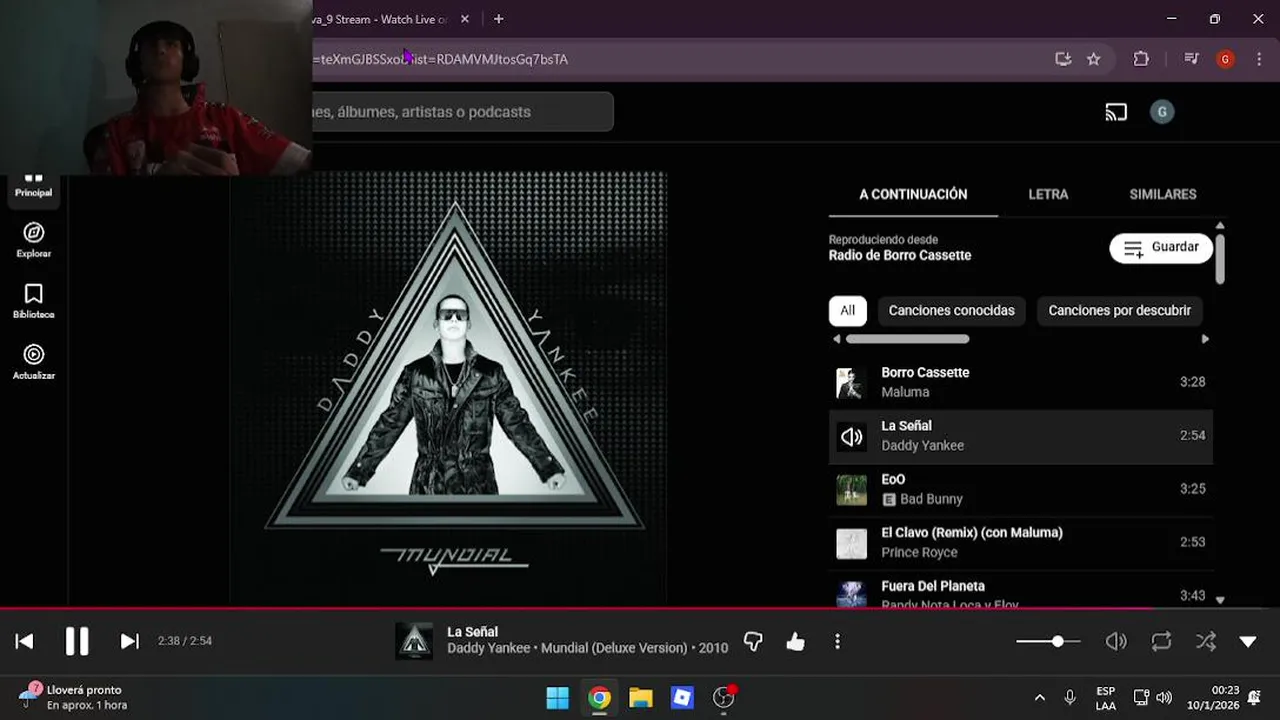The height and width of the screenshot is (720, 1280).
Task: Click the small album thumbnail in player bar
Action: click(414, 642)
